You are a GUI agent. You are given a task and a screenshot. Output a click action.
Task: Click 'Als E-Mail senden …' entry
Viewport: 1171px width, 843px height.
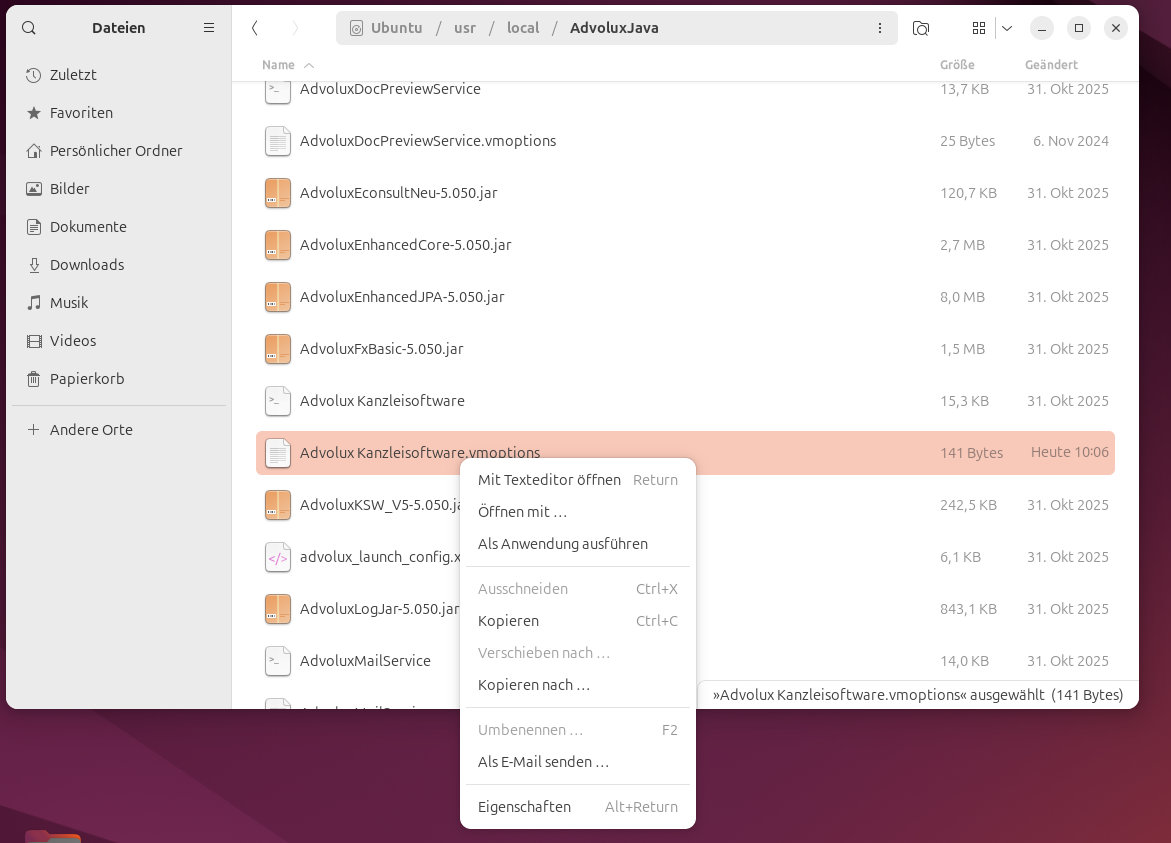(x=543, y=762)
